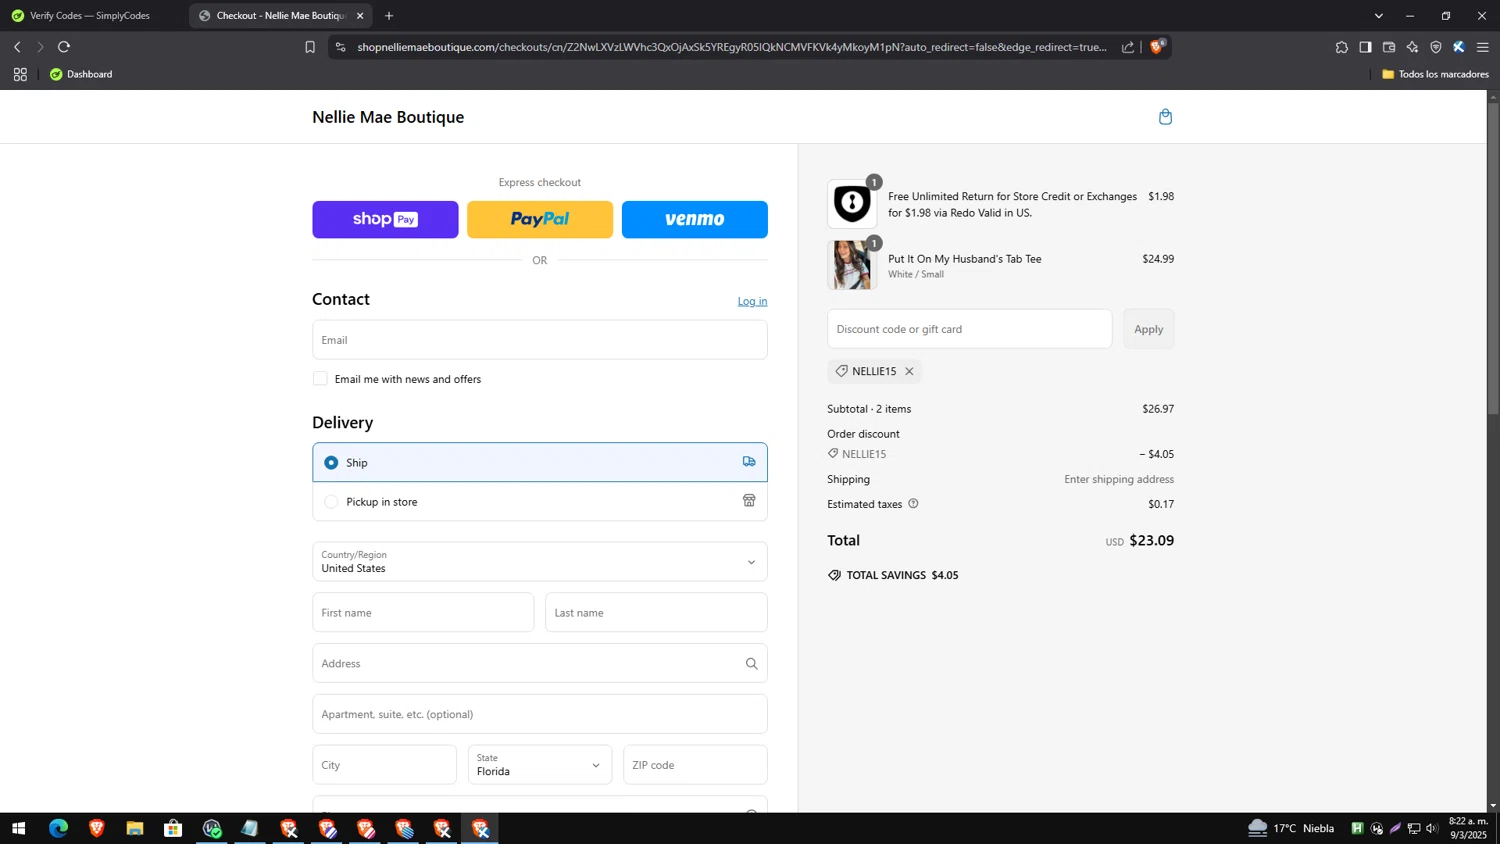
Task: Click the estimated taxes help icon
Action: [x=913, y=504]
